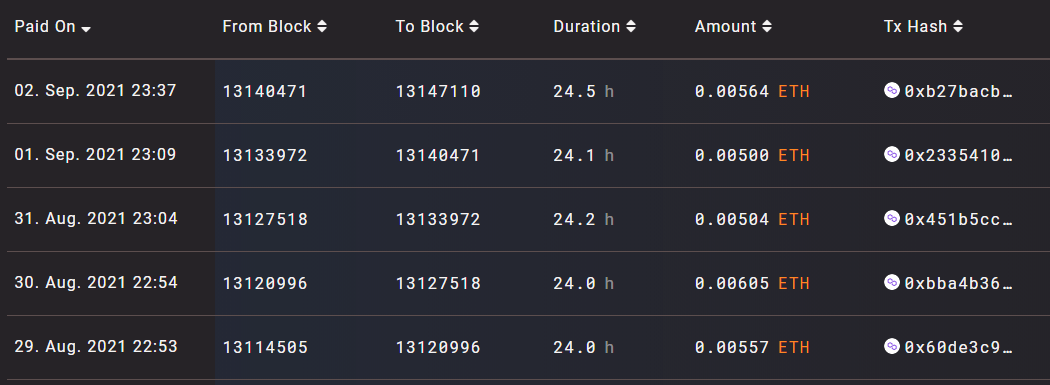Click To Block value 13127518

[438, 283]
